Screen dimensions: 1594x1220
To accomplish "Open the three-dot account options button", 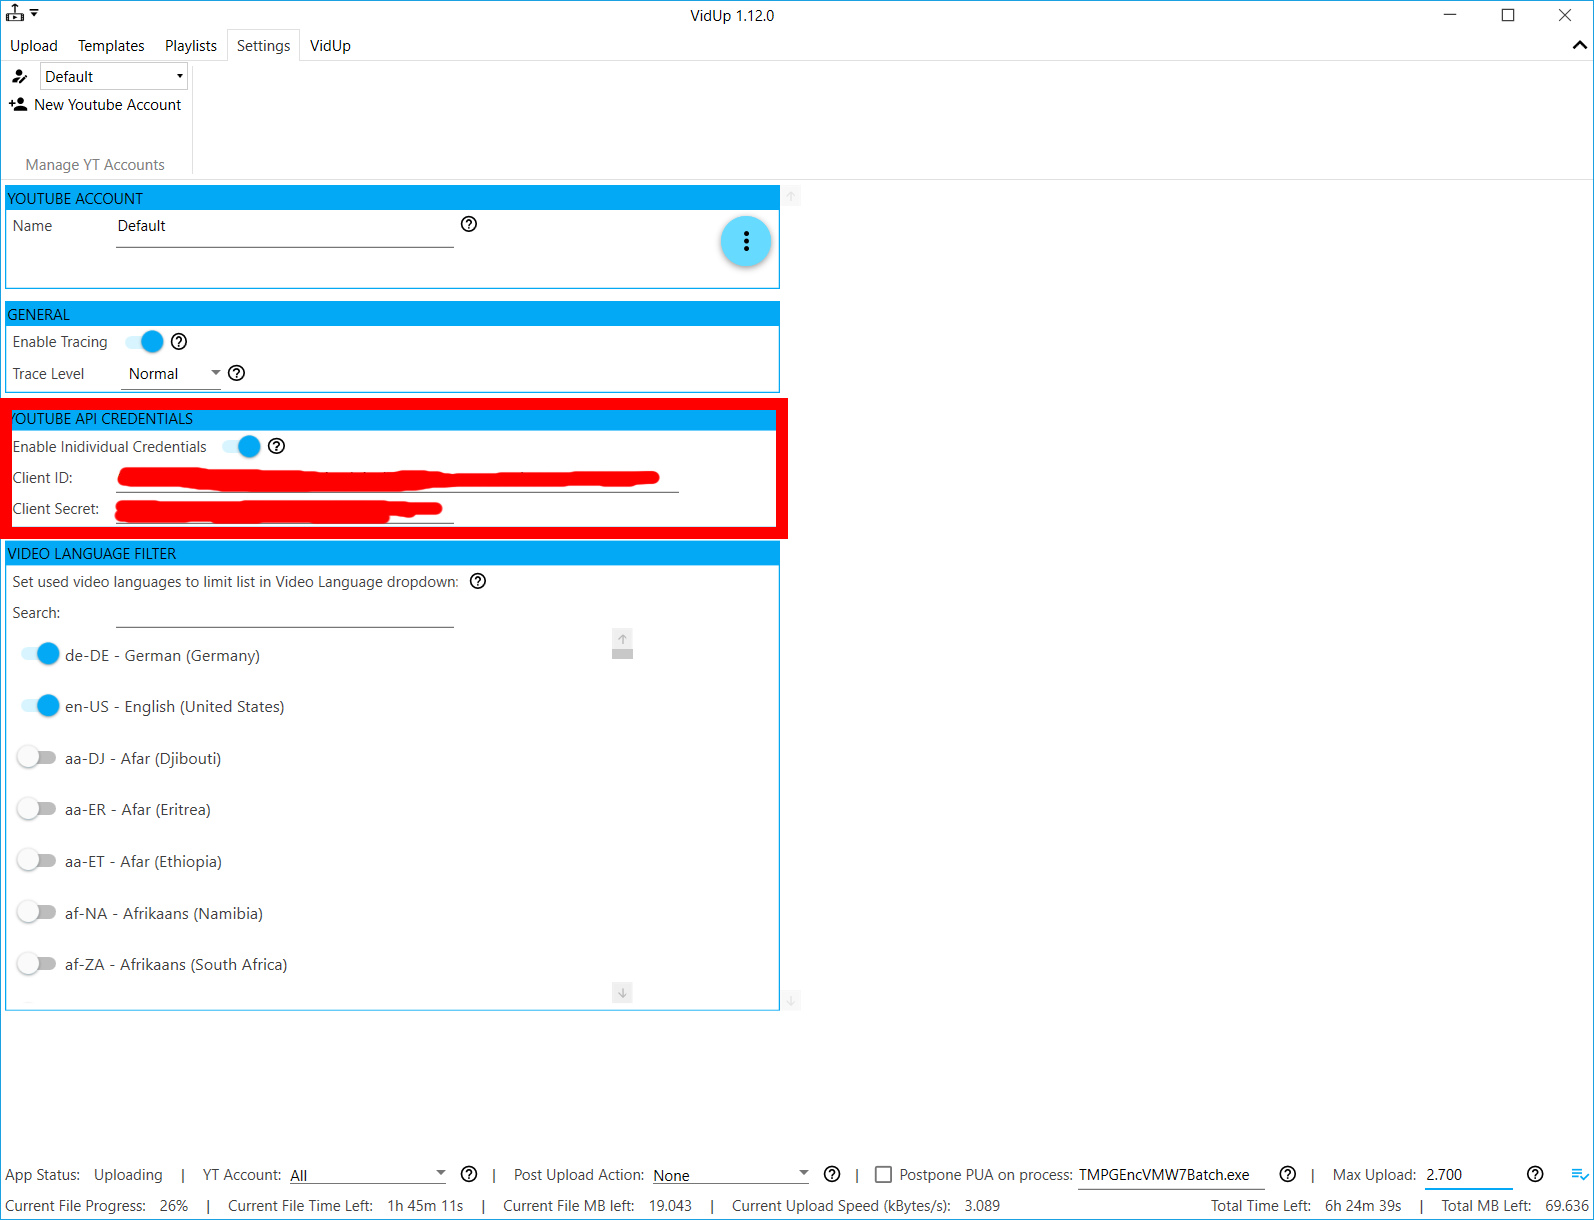I will coord(746,241).
